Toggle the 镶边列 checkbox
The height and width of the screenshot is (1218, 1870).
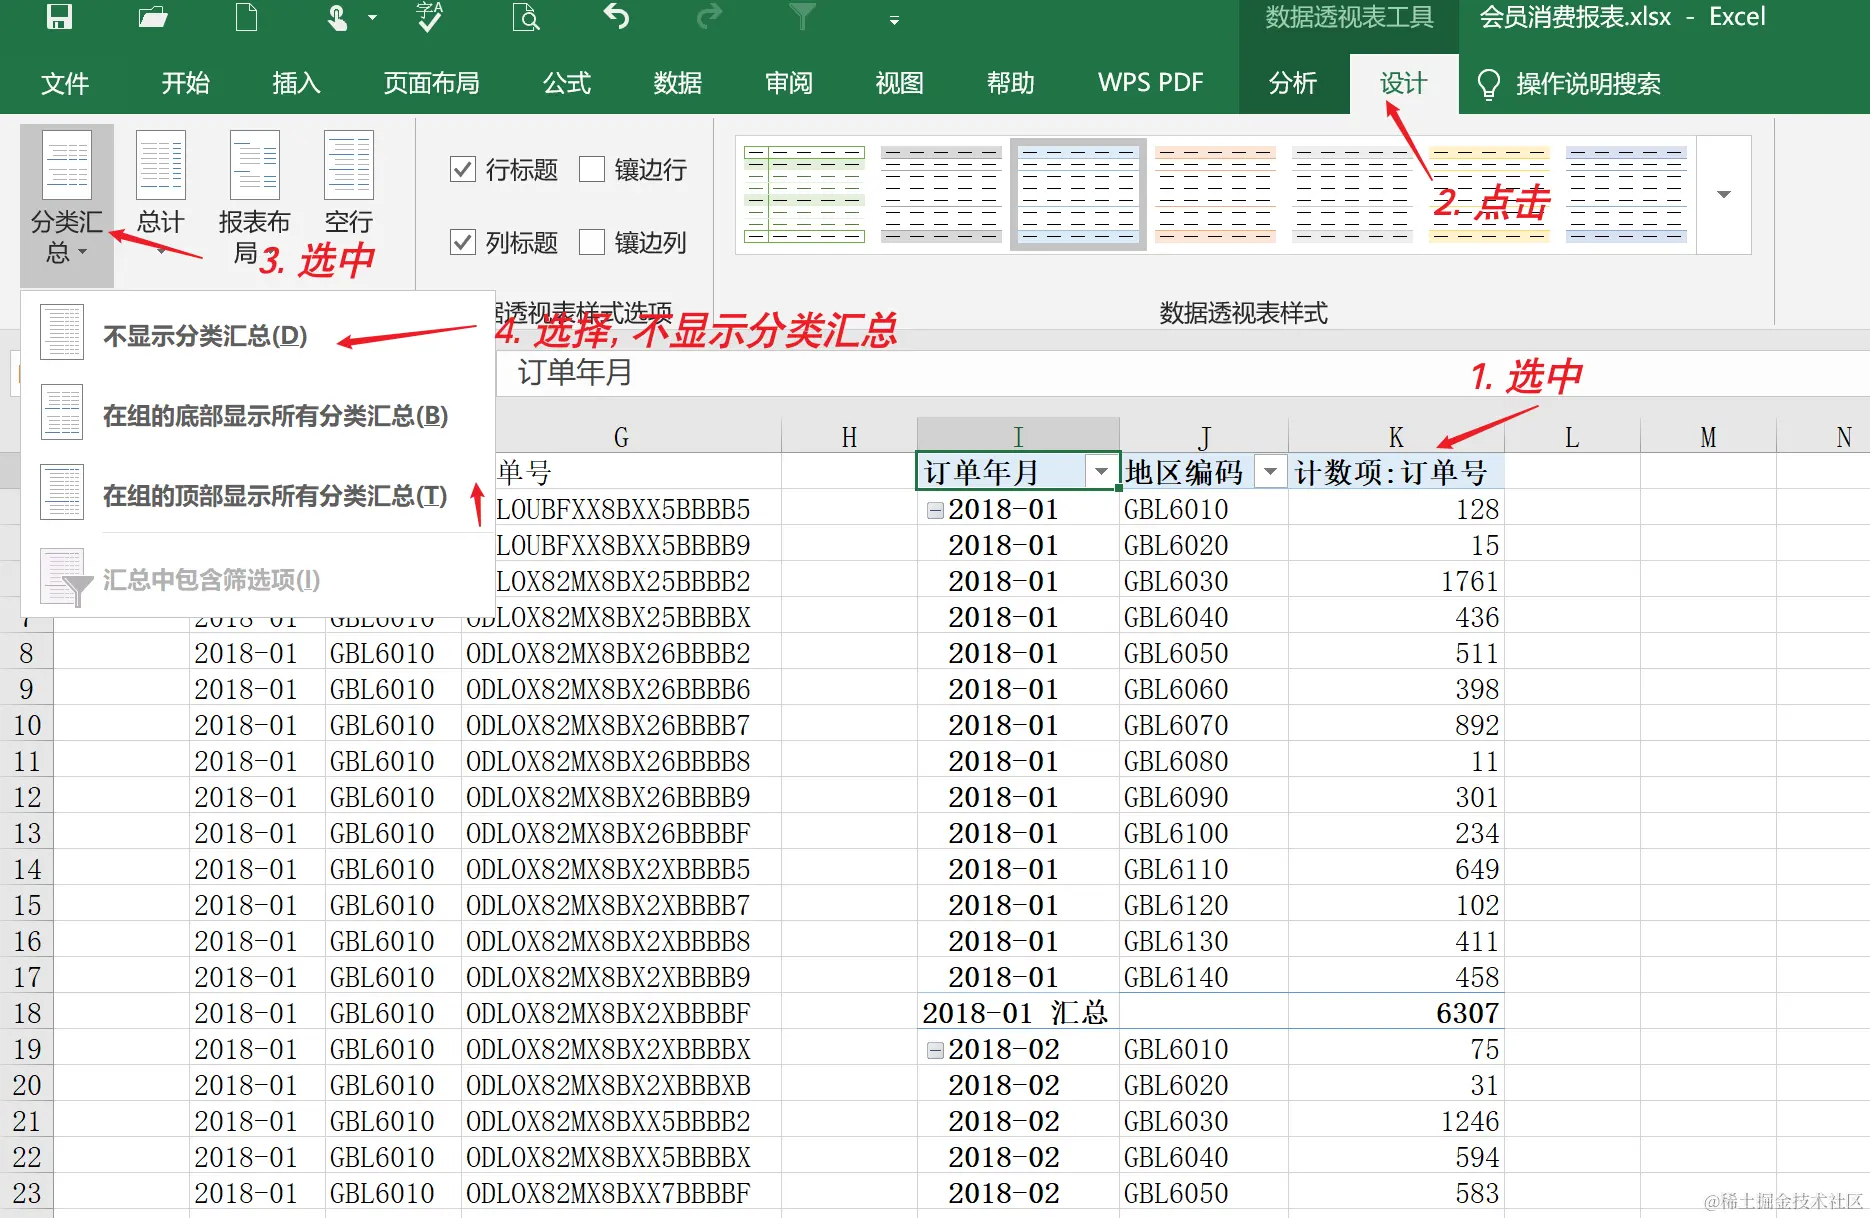tap(592, 242)
